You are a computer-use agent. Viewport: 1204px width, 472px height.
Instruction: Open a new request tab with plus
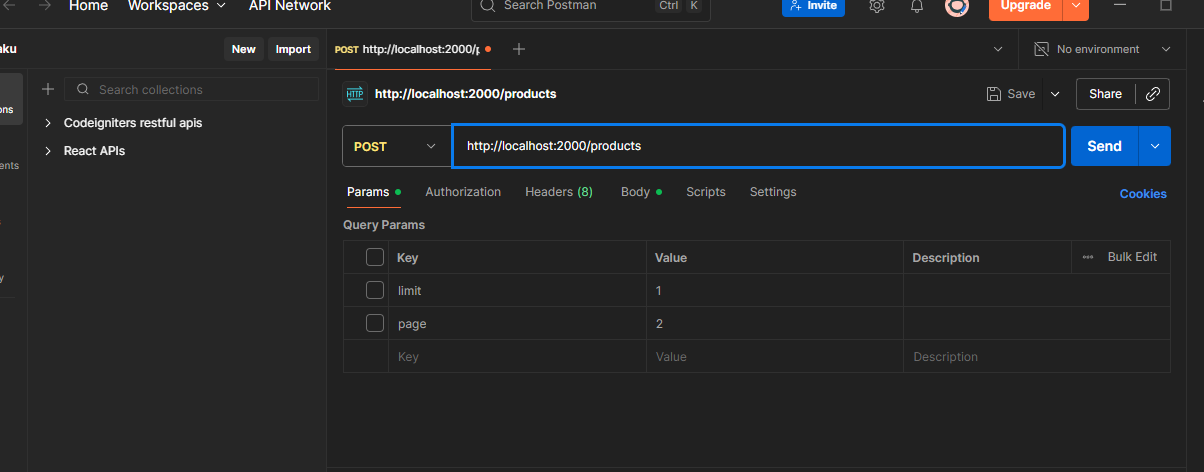(518, 49)
